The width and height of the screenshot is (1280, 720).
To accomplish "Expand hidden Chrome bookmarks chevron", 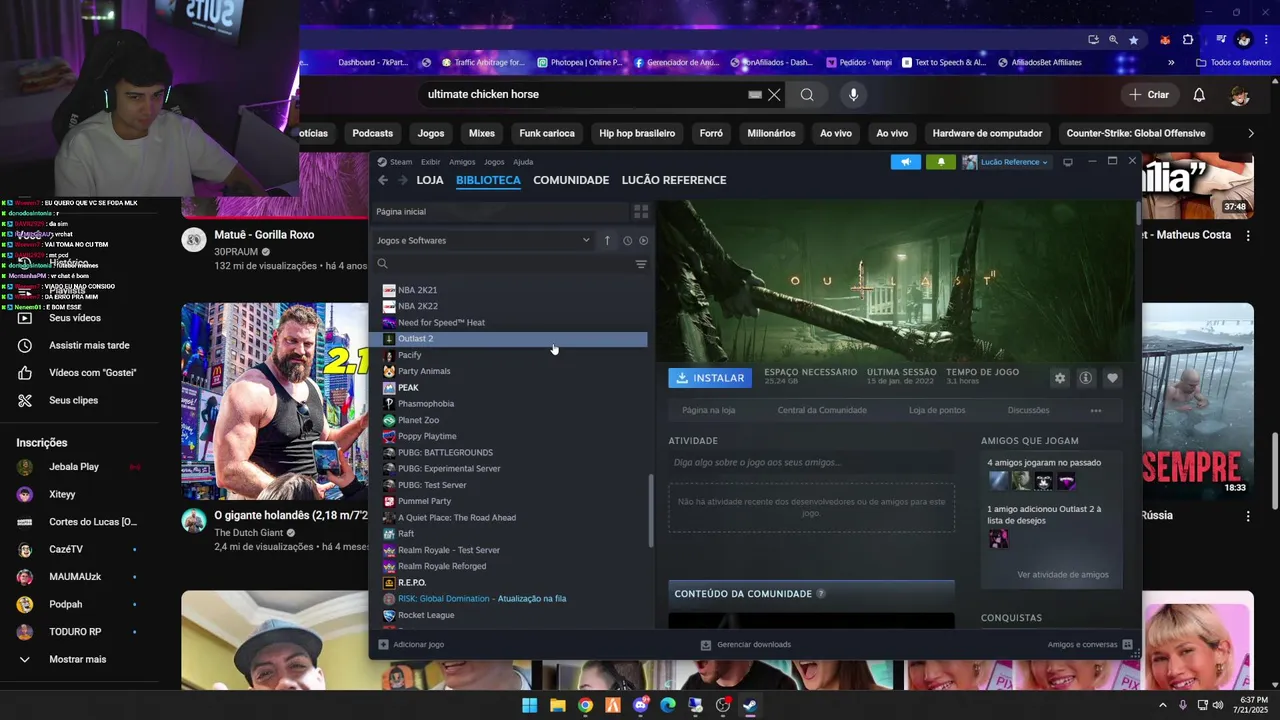I will pyautogui.click(x=1171, y=62).
